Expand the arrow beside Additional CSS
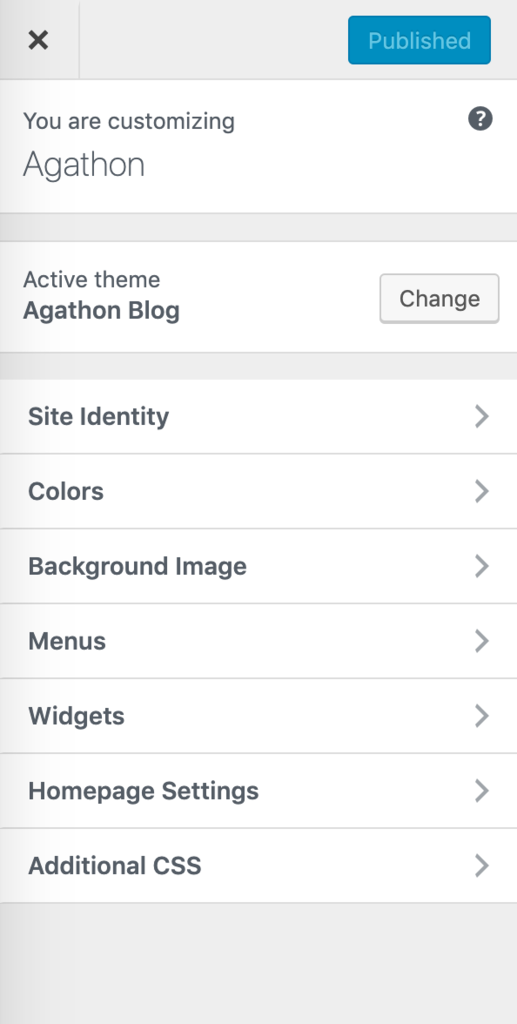517x1024 pixels. pos(482,866)
